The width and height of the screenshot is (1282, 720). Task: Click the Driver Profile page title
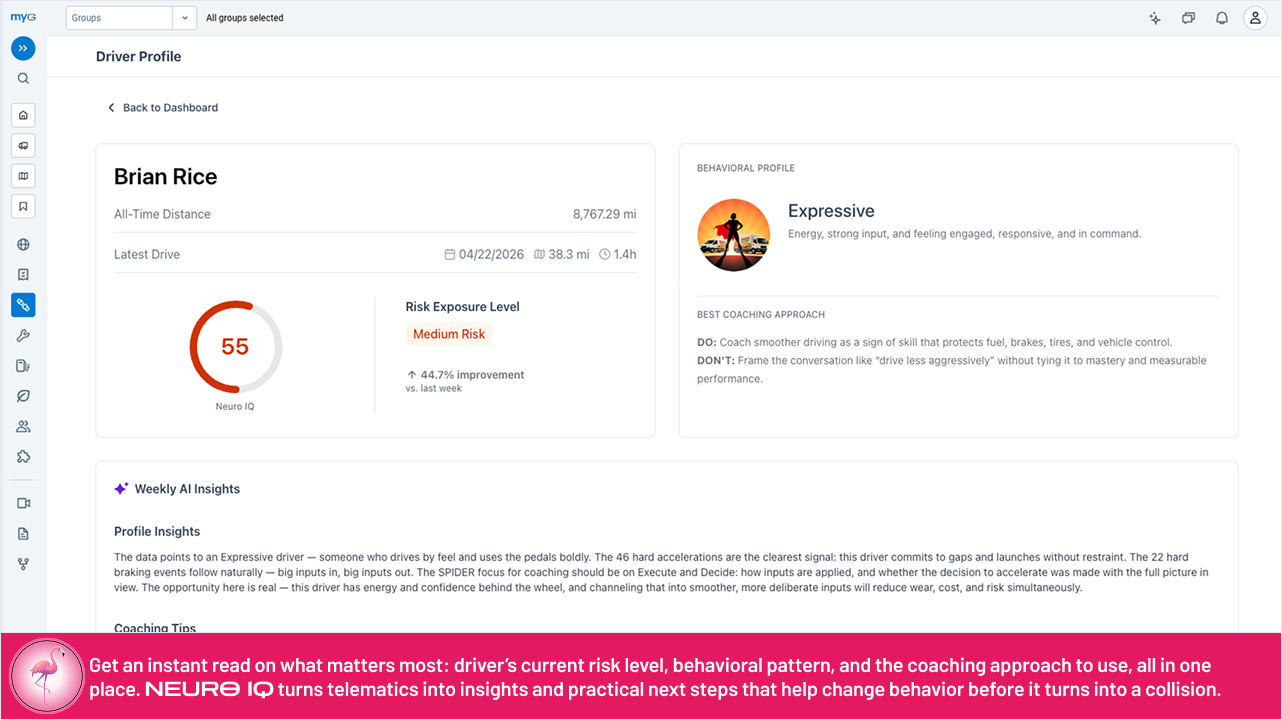point(138,57)
